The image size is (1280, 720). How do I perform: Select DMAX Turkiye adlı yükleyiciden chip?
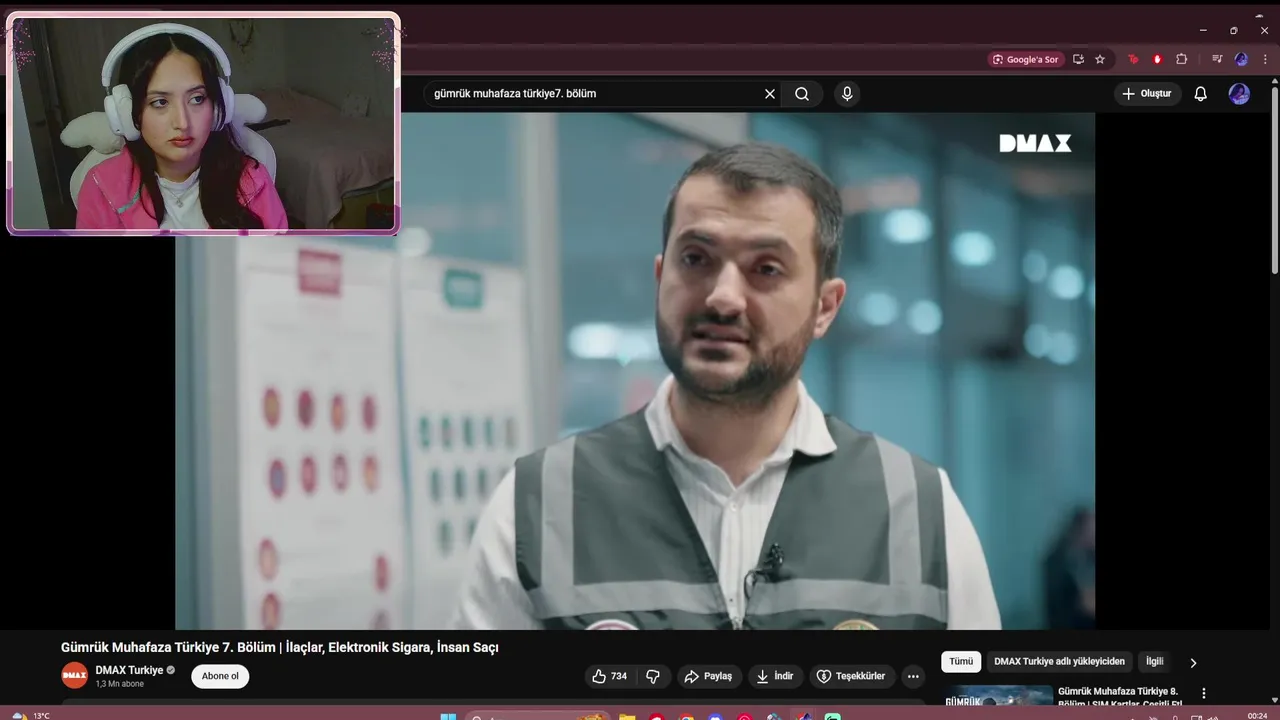tap(1059, 661)
